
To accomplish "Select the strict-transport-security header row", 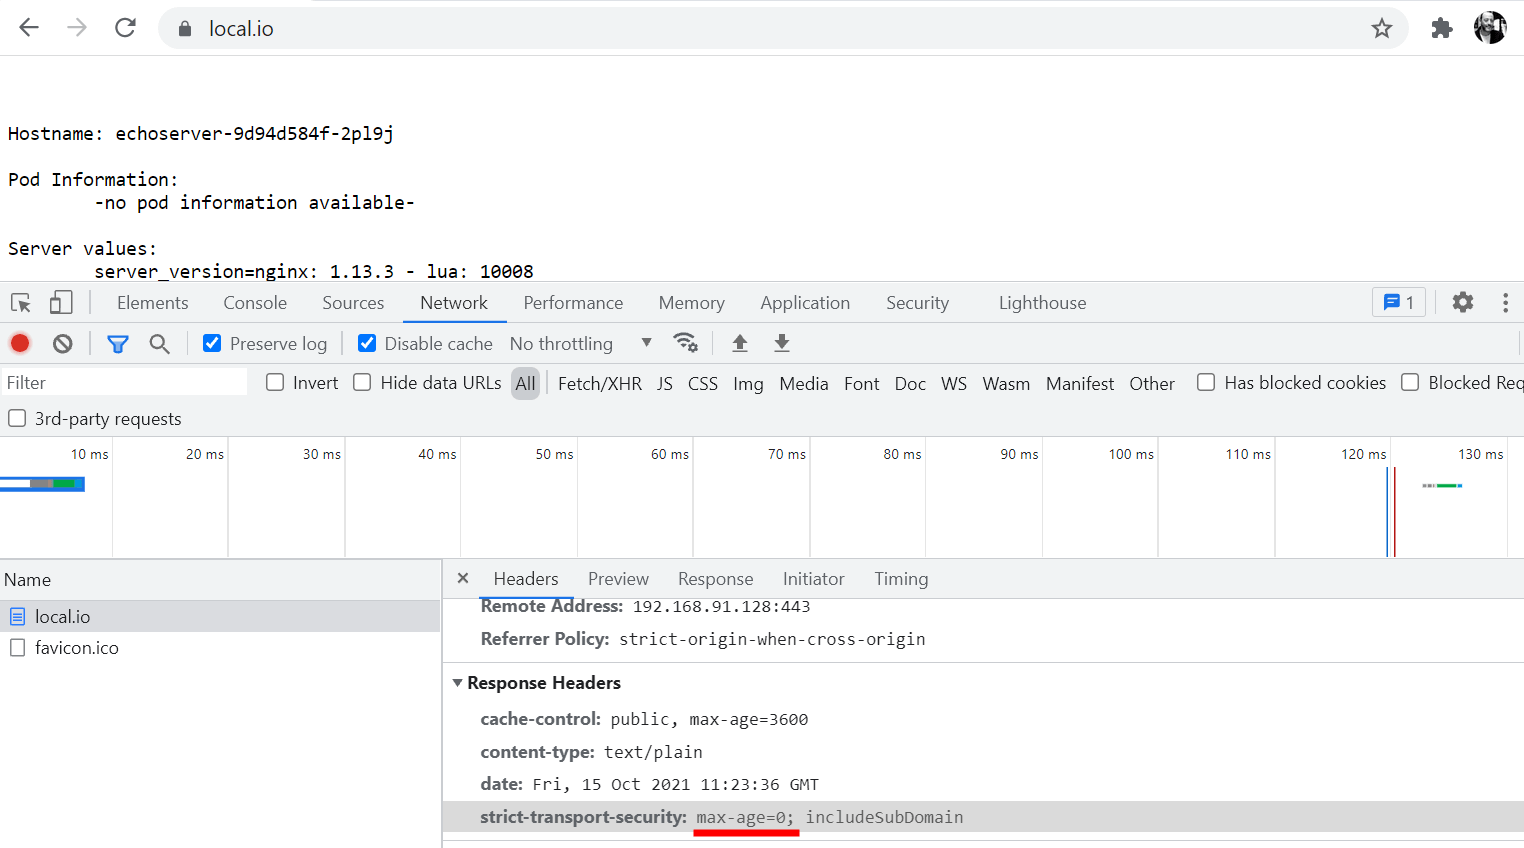I will click(983, 817).
